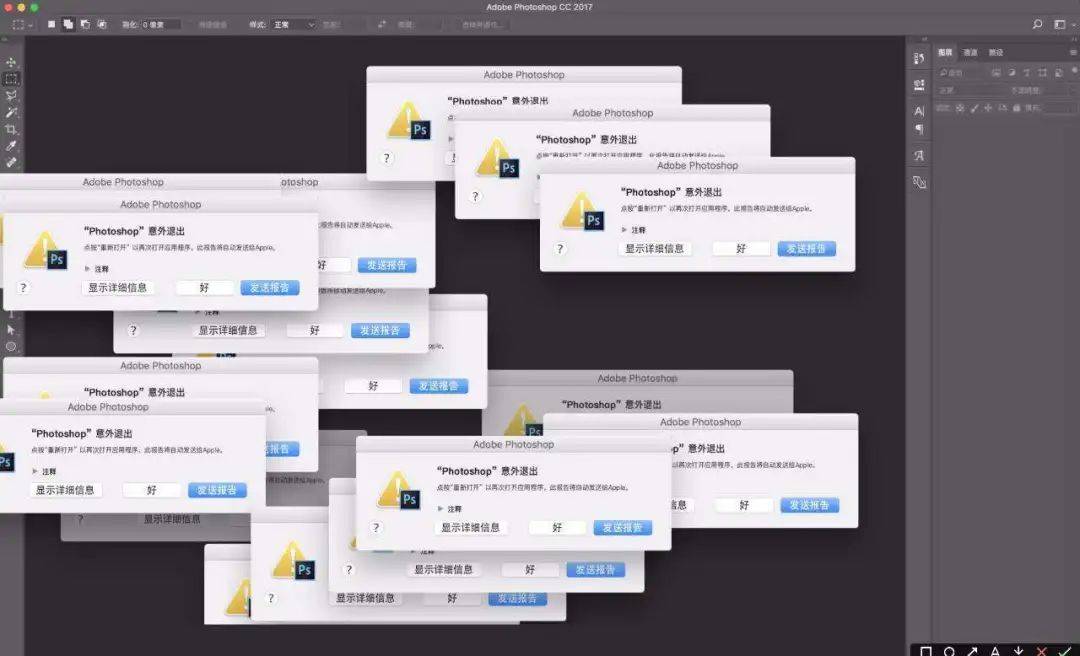Viewport: 1080px width, 656px height.
Task: Click arrow annotation tool in capture toolbar
Action: click(972, 650)
